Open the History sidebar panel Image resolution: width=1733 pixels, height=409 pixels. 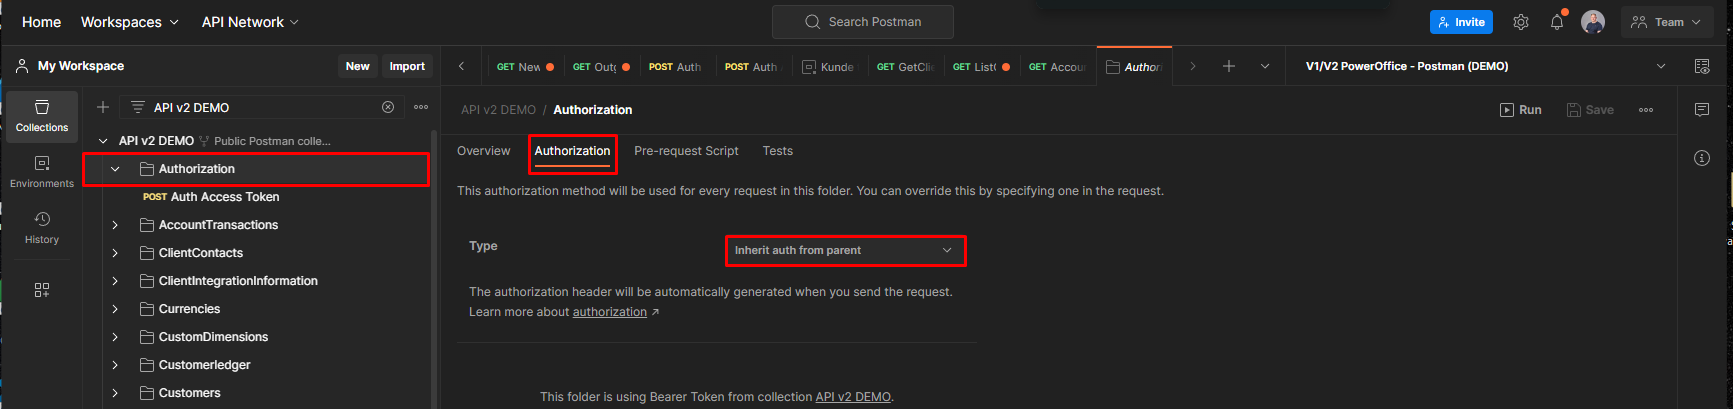pyautogui.click(x=42, y=227)
